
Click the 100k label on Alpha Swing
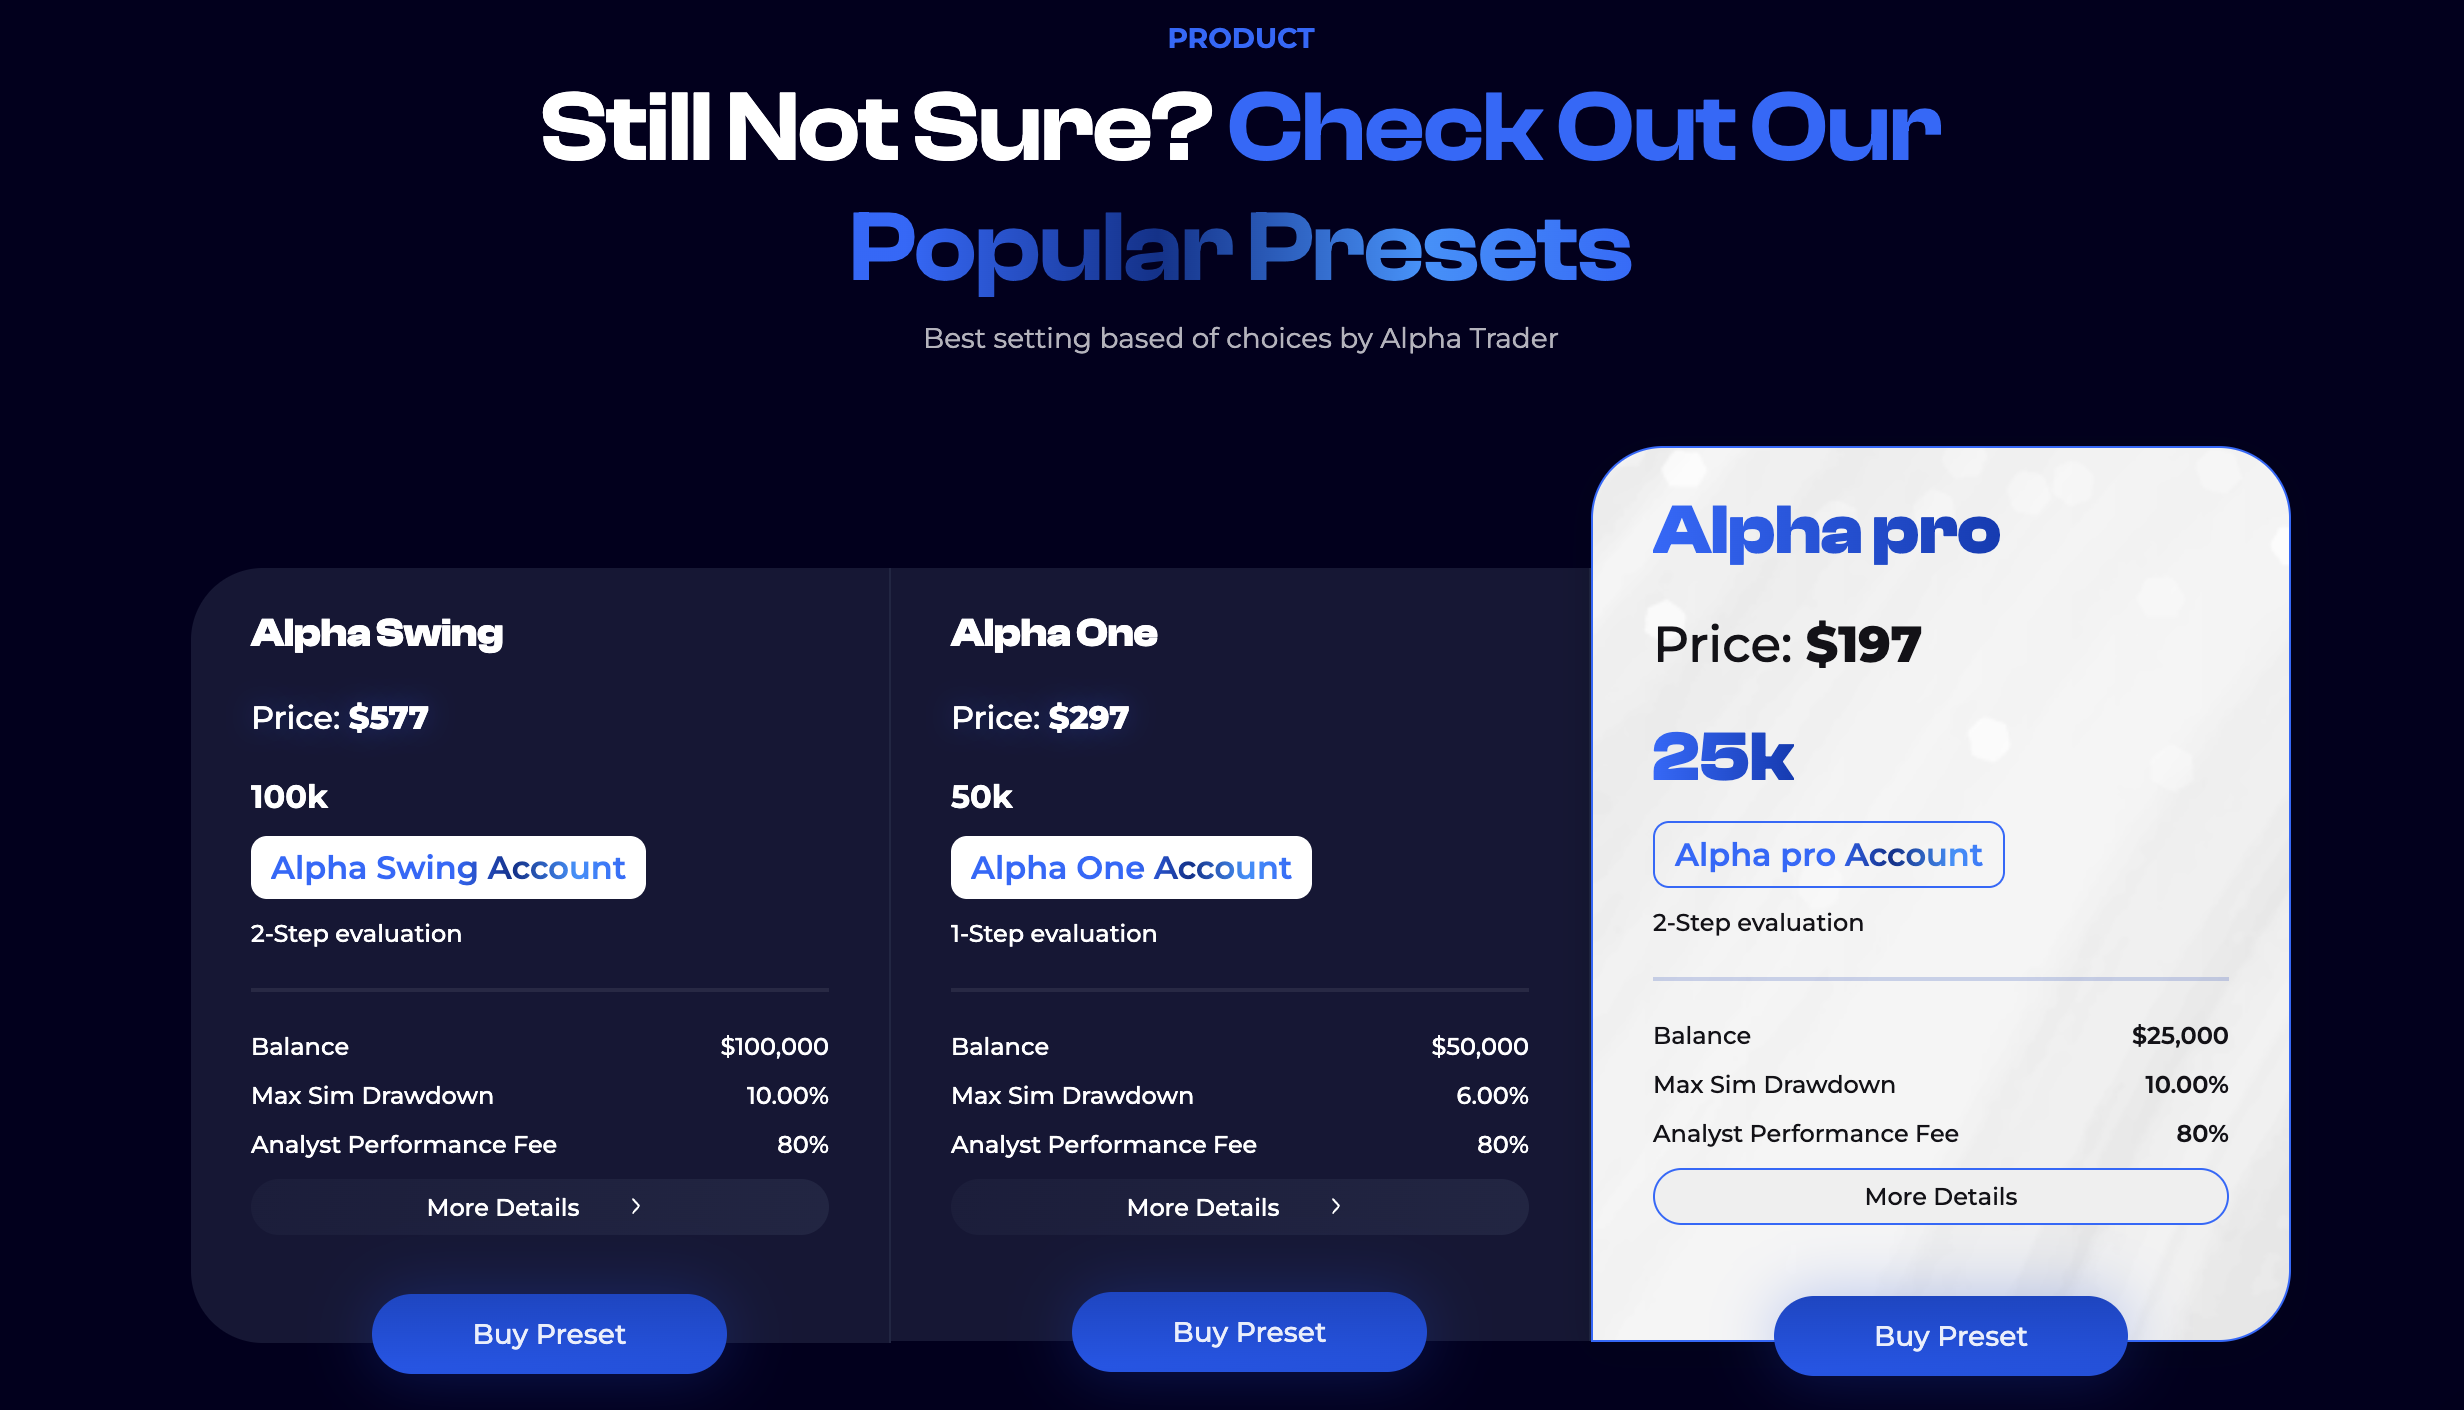pos(289,796)
